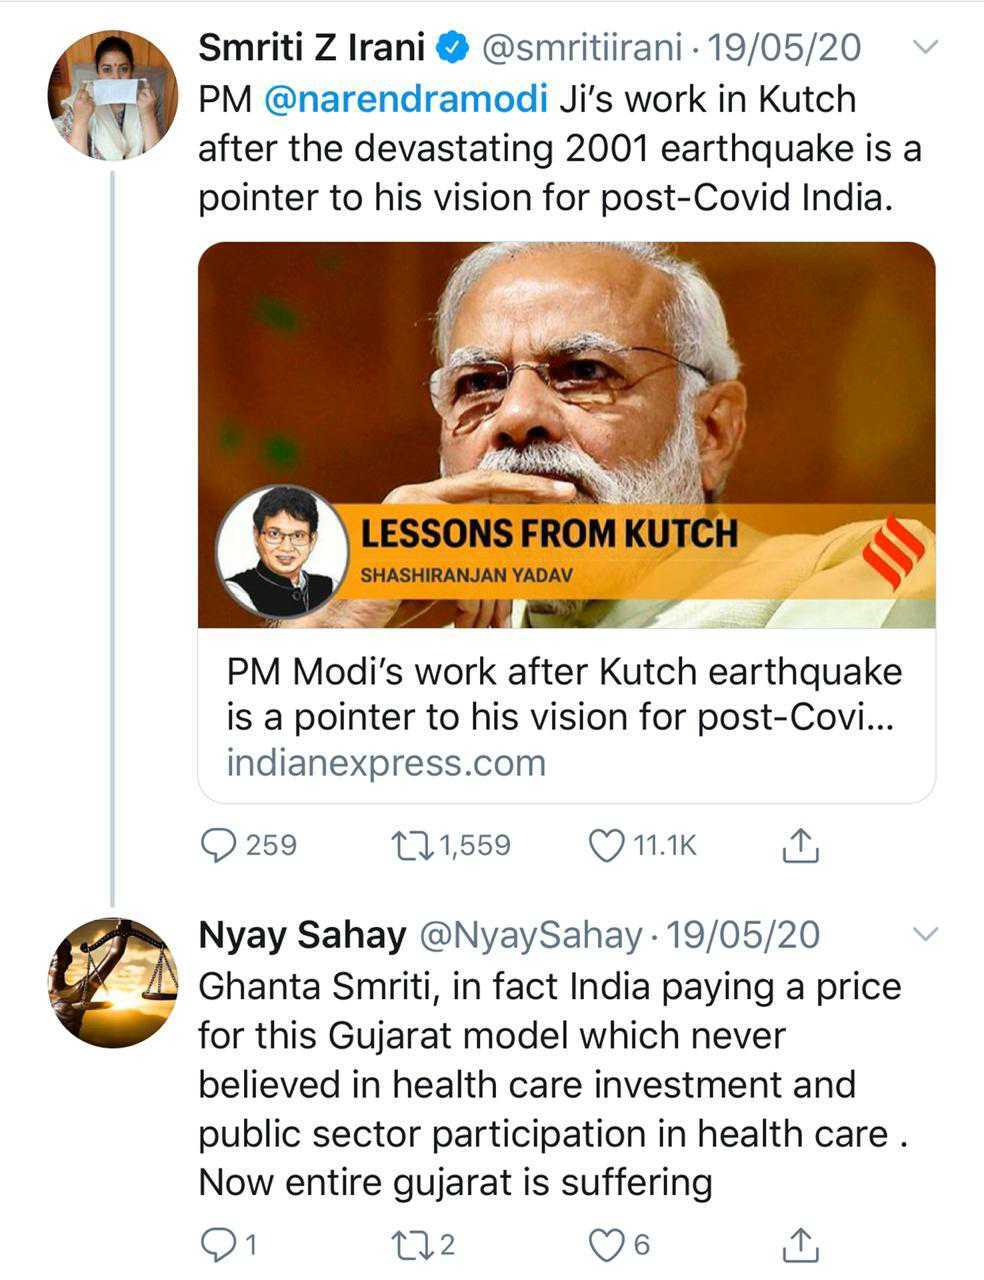The image size is (984, 1280).
Task: Click the @narendramodi mention link
Action: point(406,99)
